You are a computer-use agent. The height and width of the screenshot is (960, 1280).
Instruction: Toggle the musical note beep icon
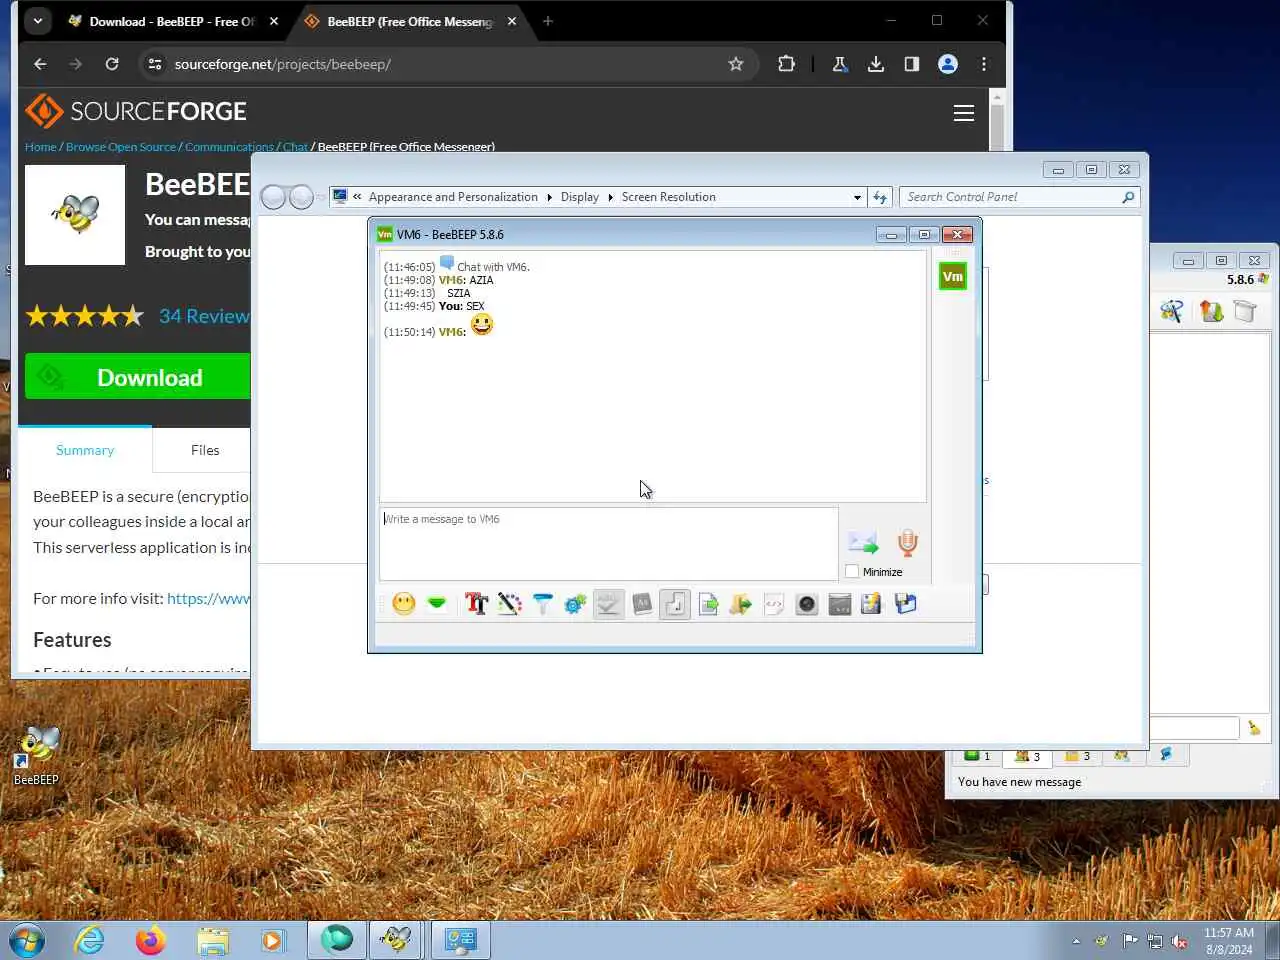tap(675, 604)
